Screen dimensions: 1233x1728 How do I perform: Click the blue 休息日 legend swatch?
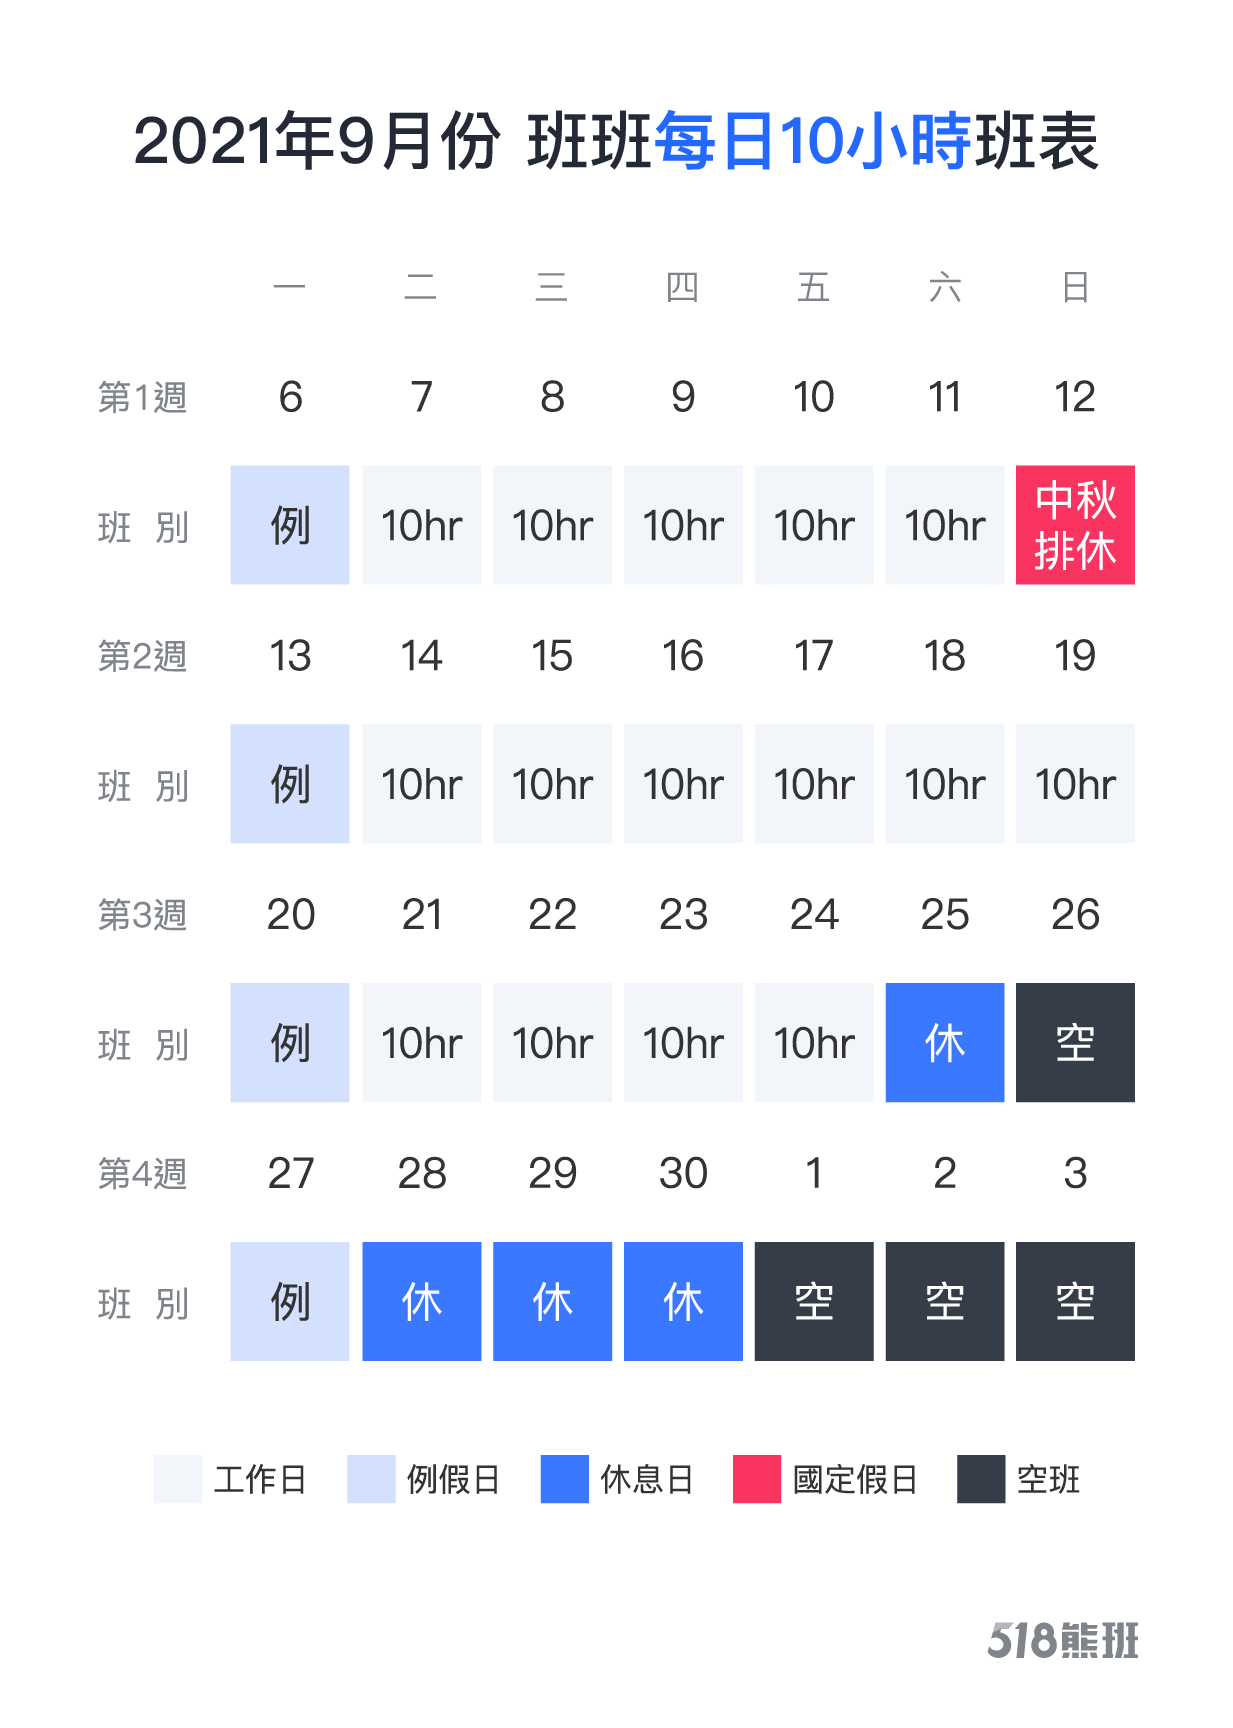564,1479
